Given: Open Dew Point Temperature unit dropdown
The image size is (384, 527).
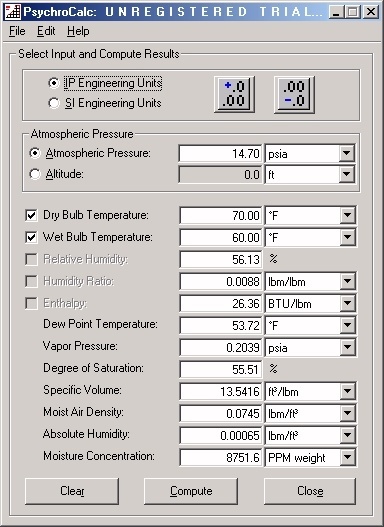Looking at the screenshot, I should pyautogui.click(x=347, y=325).
